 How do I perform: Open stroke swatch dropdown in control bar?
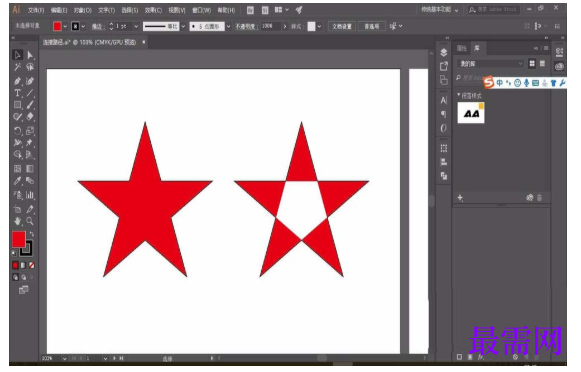pos(83,26)
